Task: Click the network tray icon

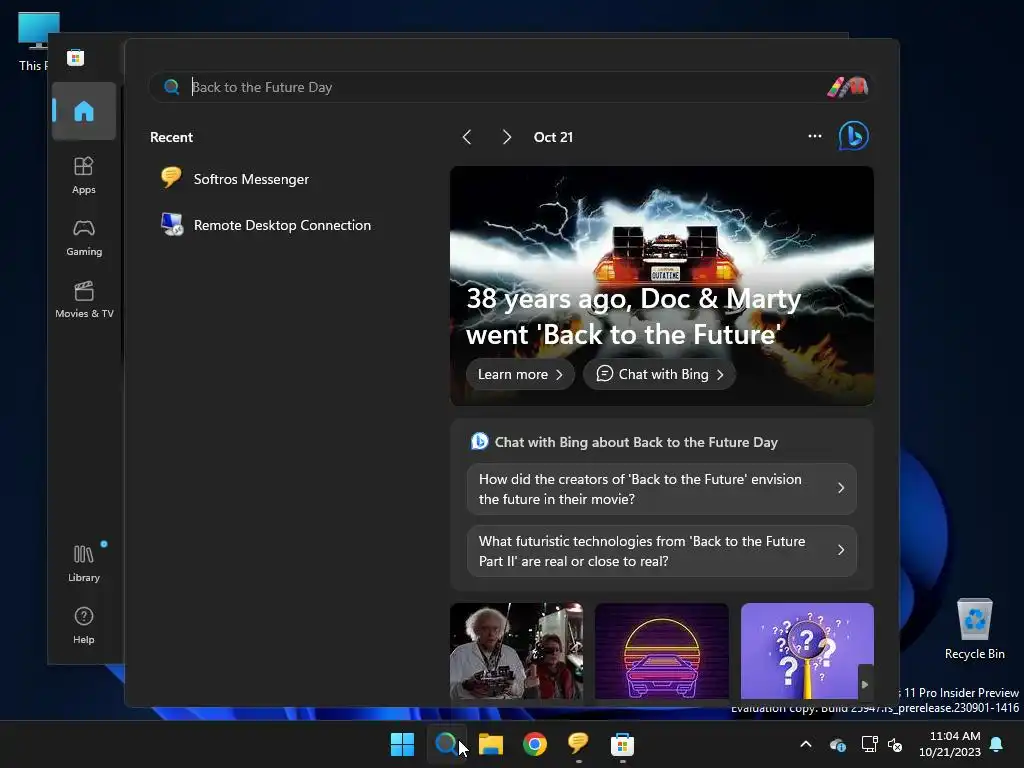Action: tap(869, 744)
